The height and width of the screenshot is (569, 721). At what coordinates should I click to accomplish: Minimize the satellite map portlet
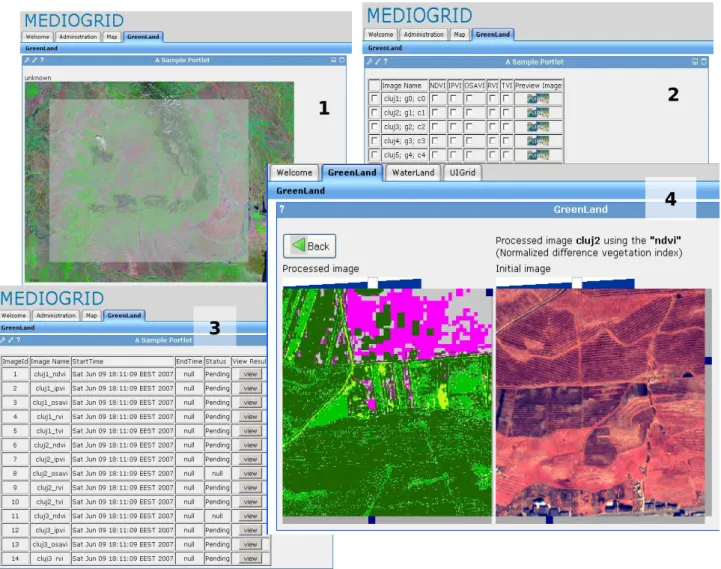[x=334, y=60]
